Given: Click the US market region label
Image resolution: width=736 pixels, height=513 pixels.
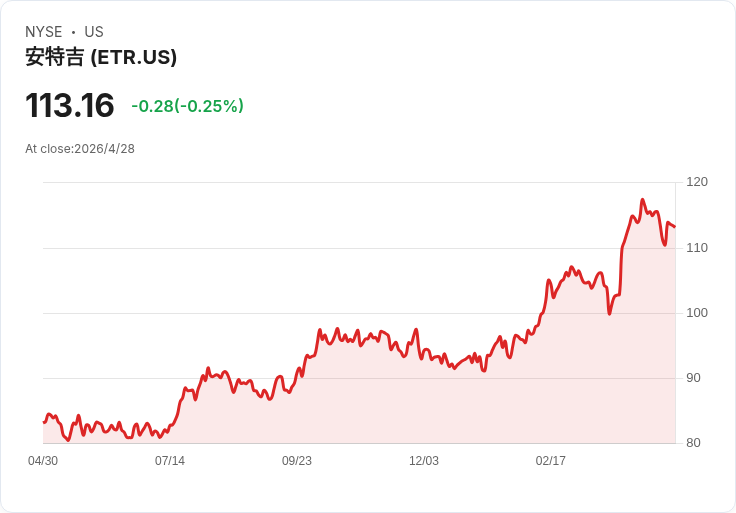Looking at the screenshot, I should point(94,32).
